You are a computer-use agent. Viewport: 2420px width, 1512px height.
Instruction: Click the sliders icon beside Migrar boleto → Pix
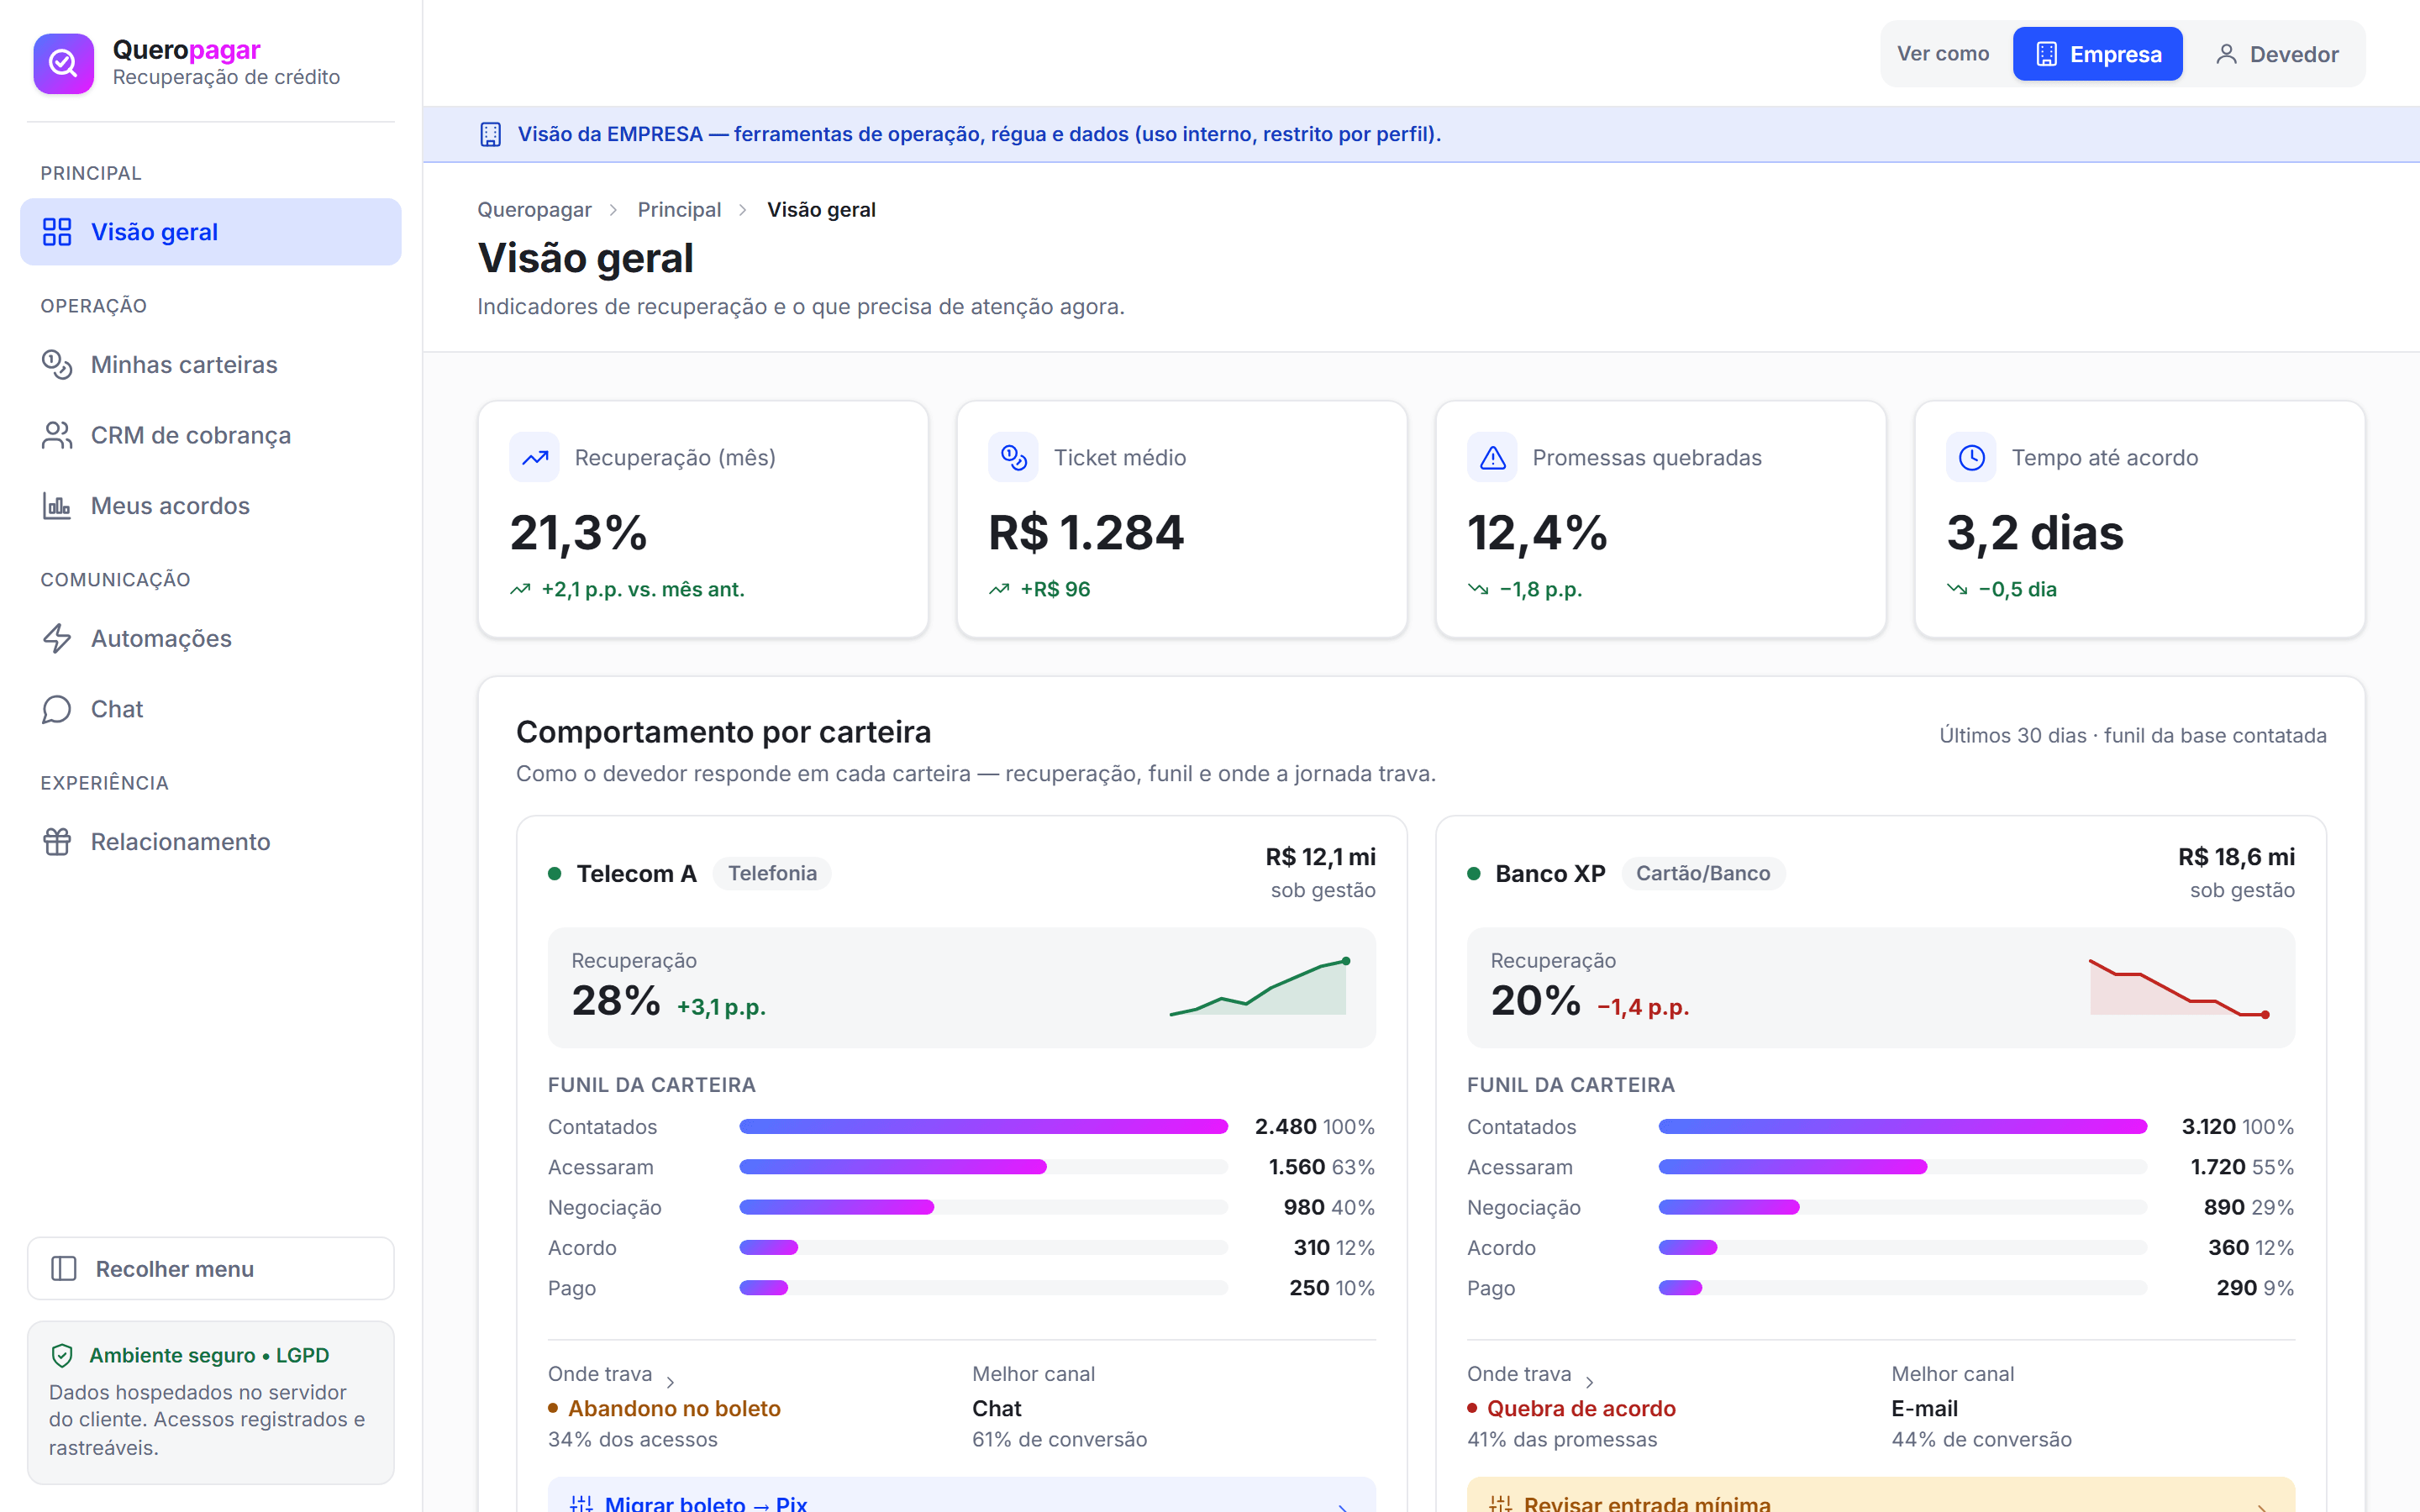[x=581, y=1503]
